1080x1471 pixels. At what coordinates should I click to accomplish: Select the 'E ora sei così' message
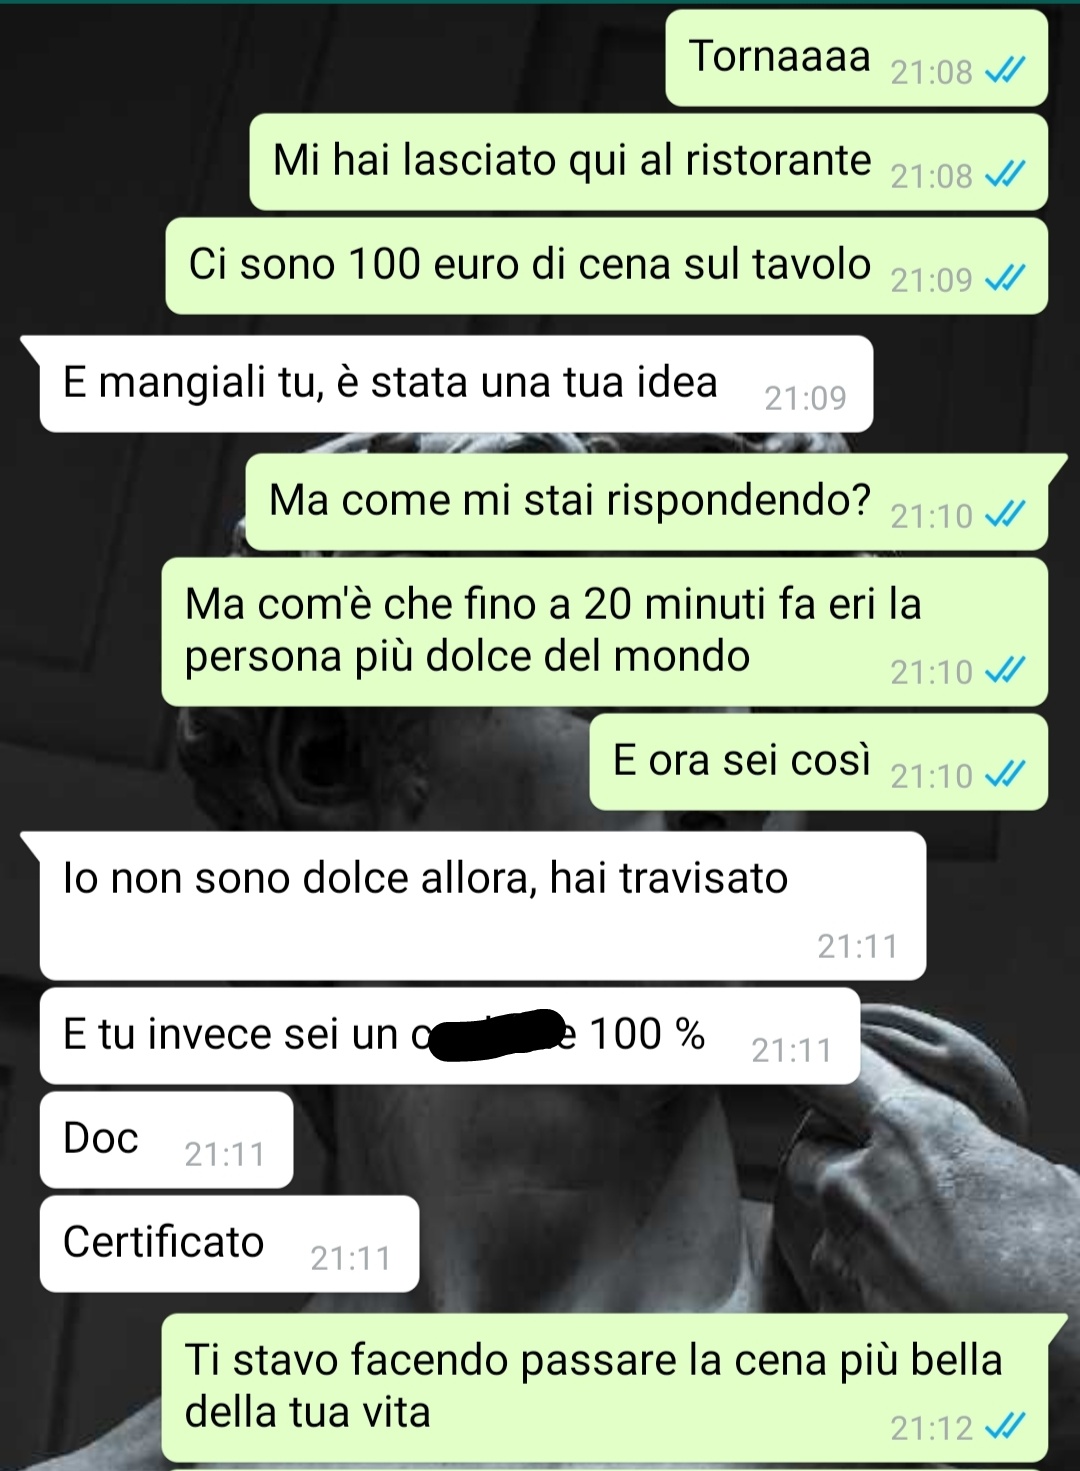819,762
